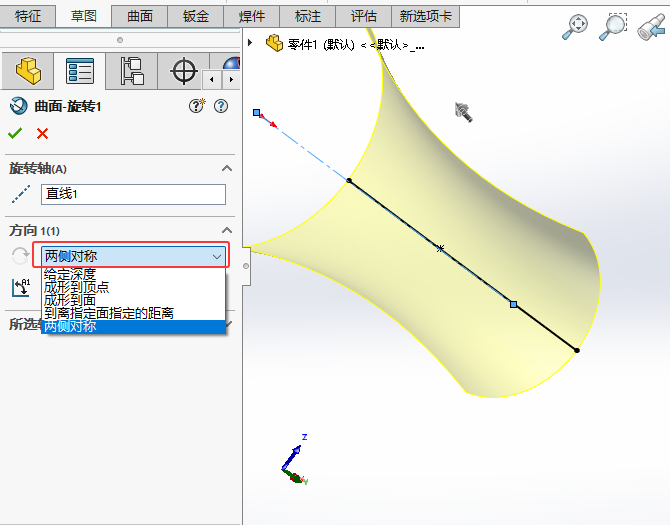The height and width of the screenshot is (525, 670).
Task: Switch to the 评估 tab
Action: (364, 16)
